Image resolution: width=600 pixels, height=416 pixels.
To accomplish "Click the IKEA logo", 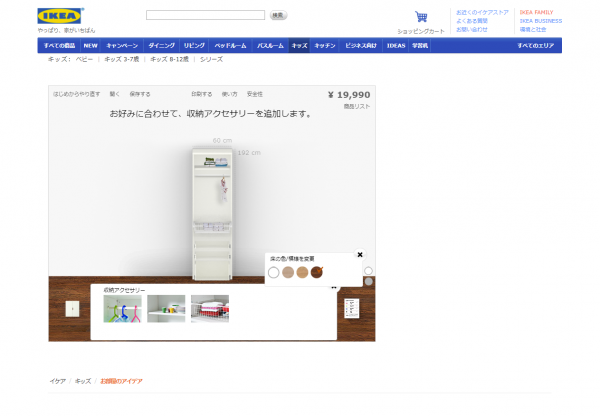I will 59,16.
